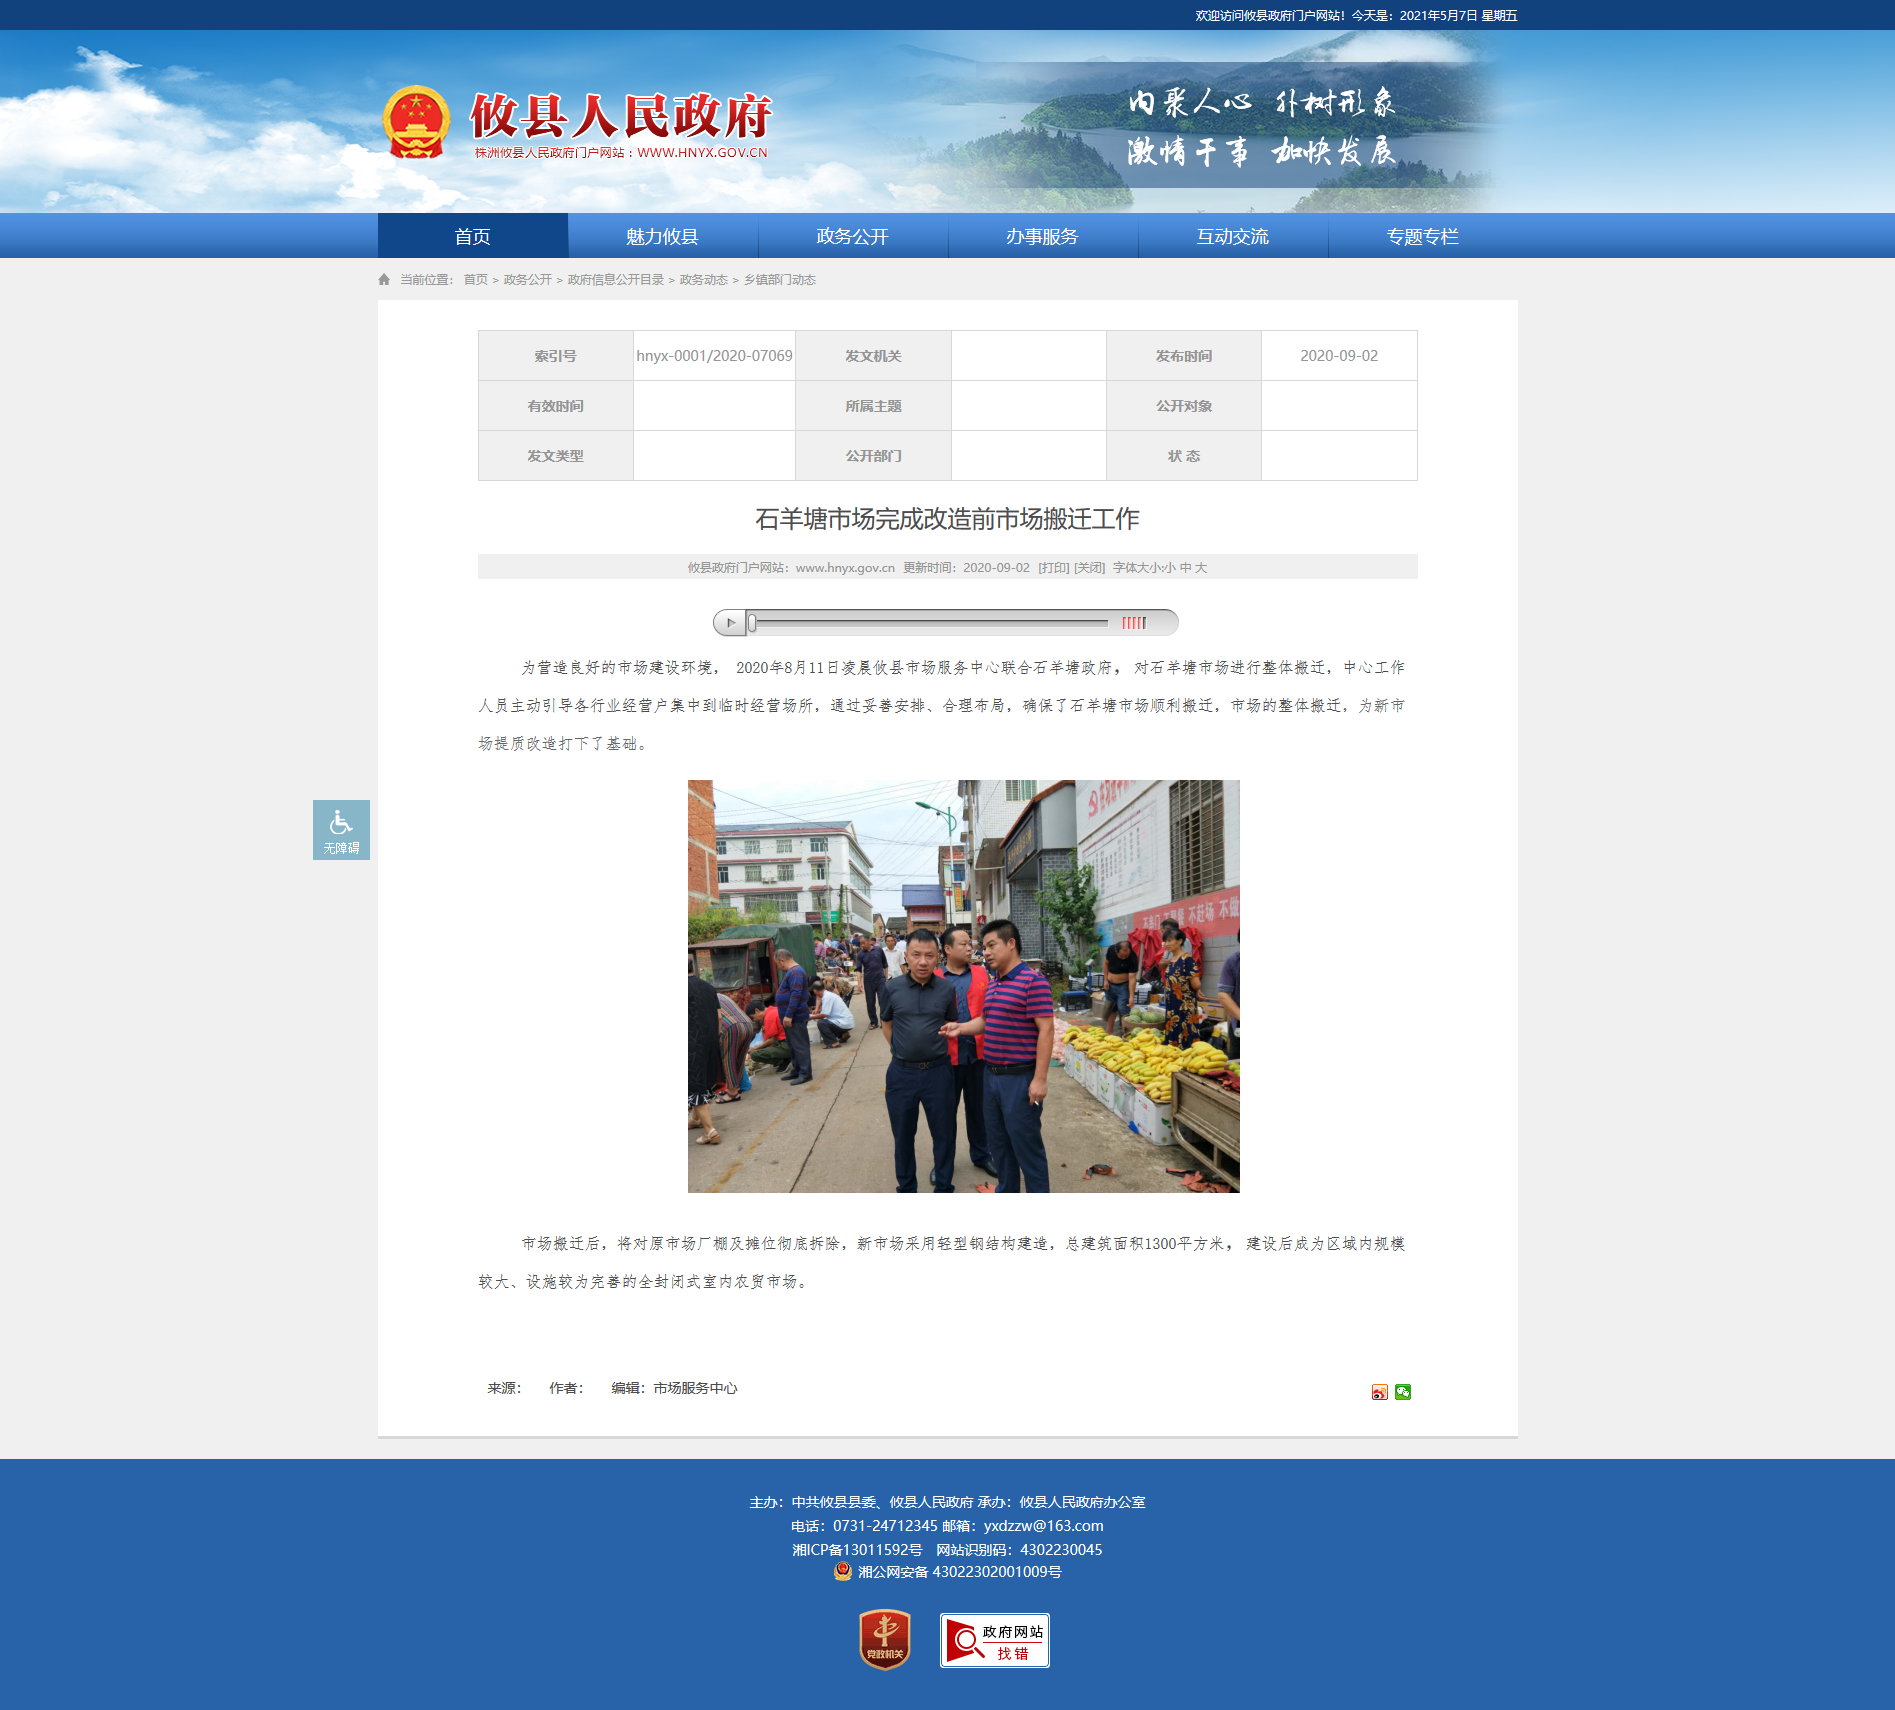Click the 党政机关 red badge icon
This screenshot has height=1710, width=1895.
point(885,1640)
